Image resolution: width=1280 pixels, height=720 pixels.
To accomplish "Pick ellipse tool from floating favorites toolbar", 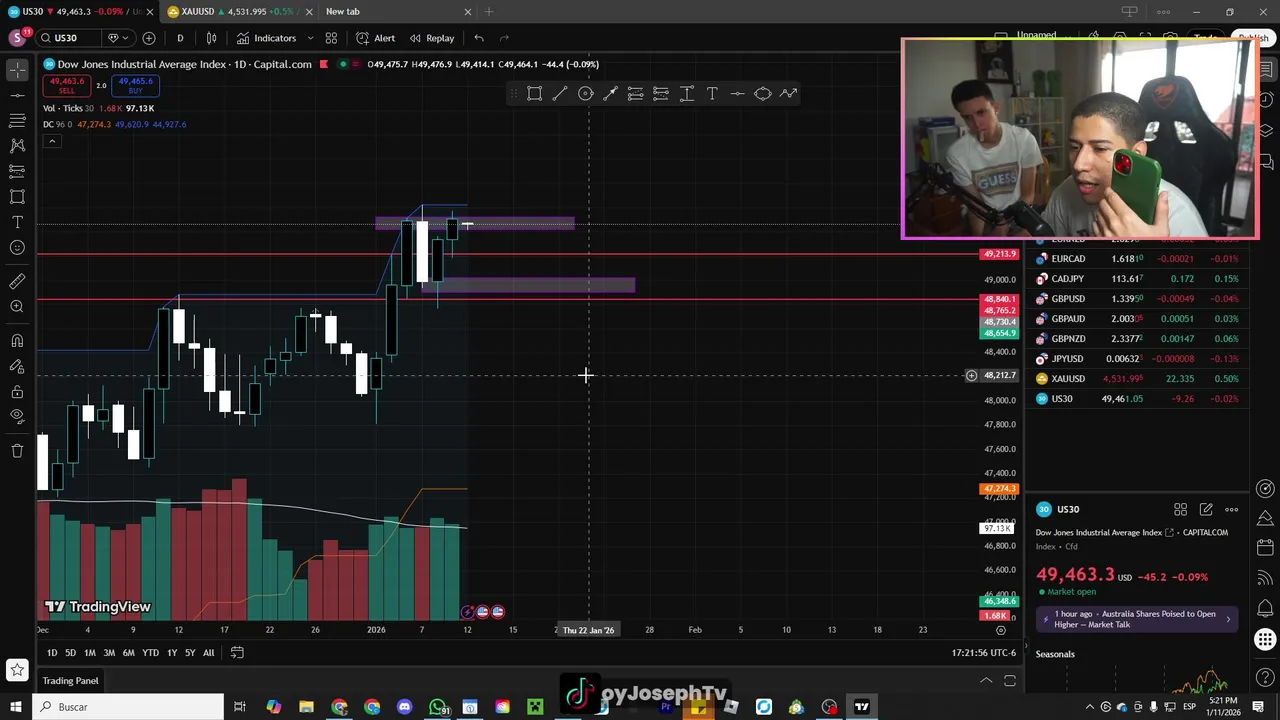I will point(763,94).
